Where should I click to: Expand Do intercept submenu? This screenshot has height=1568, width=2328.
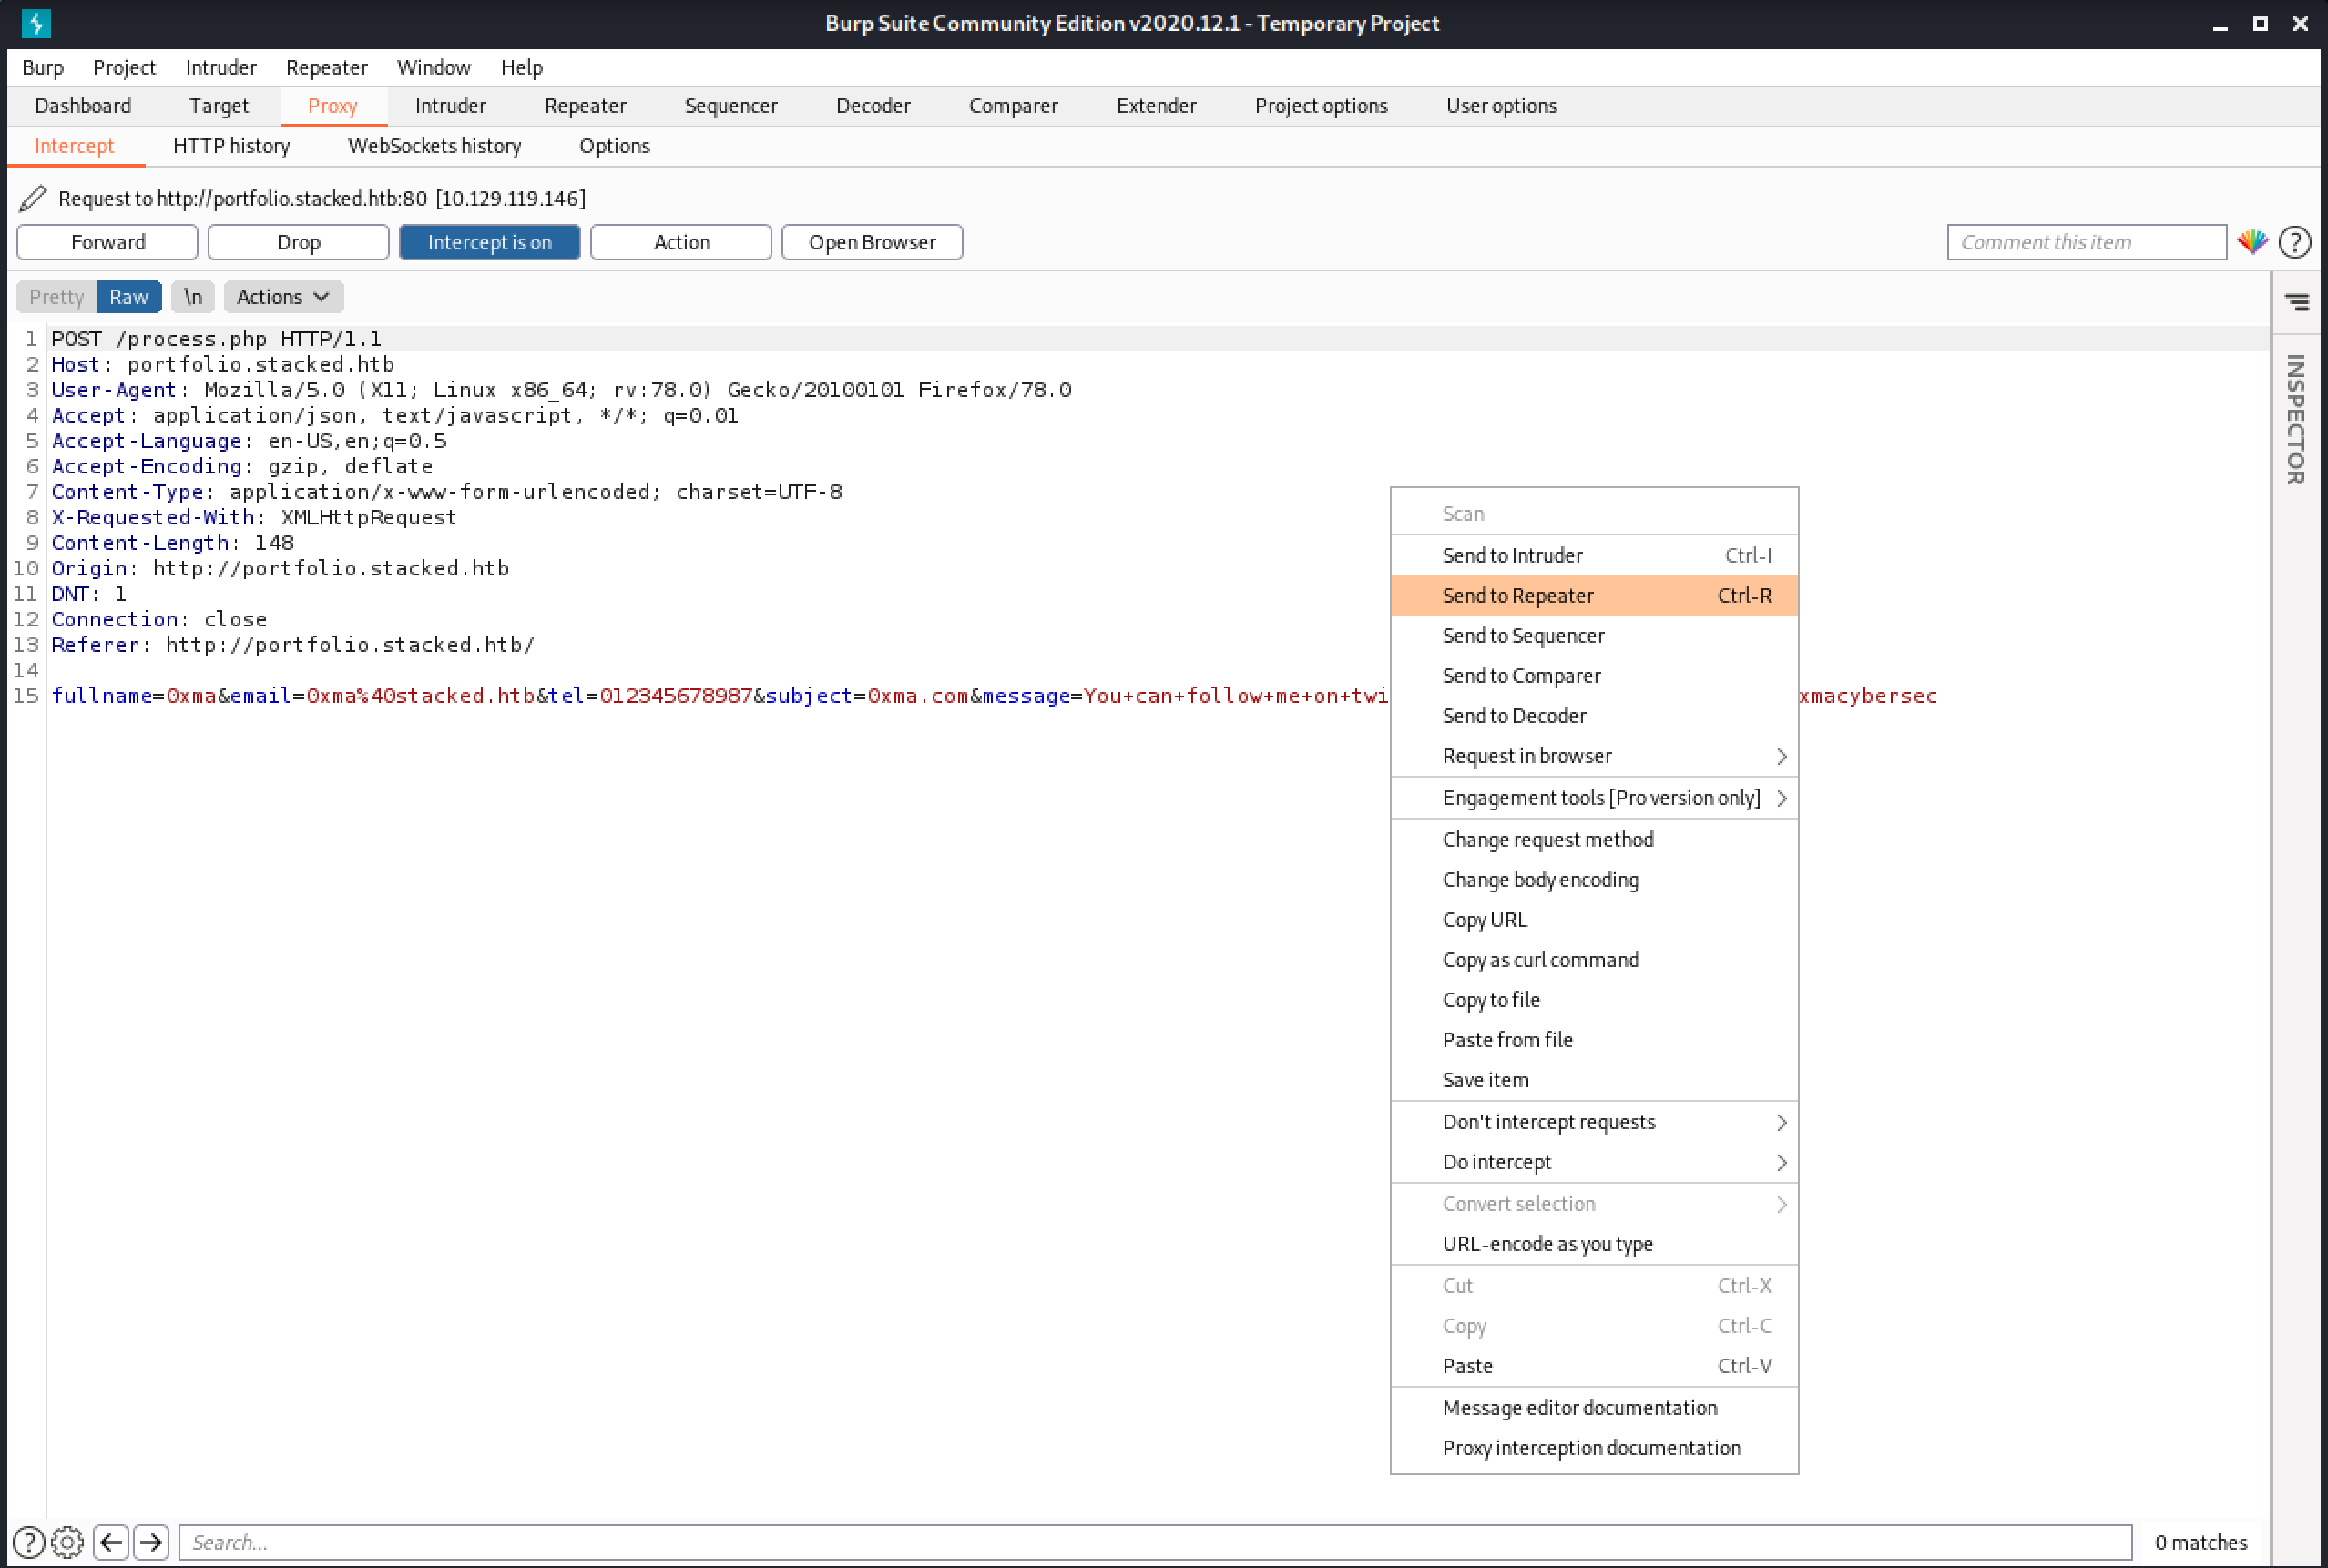pos(1594,1162)
